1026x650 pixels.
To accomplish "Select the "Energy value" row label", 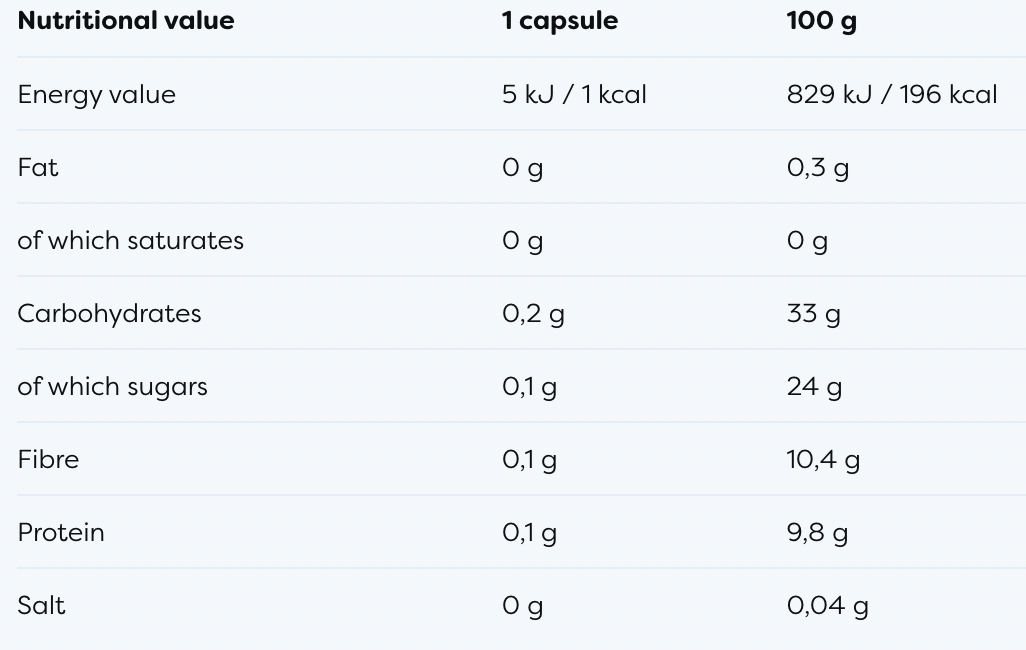I will (x=97, y=95).
